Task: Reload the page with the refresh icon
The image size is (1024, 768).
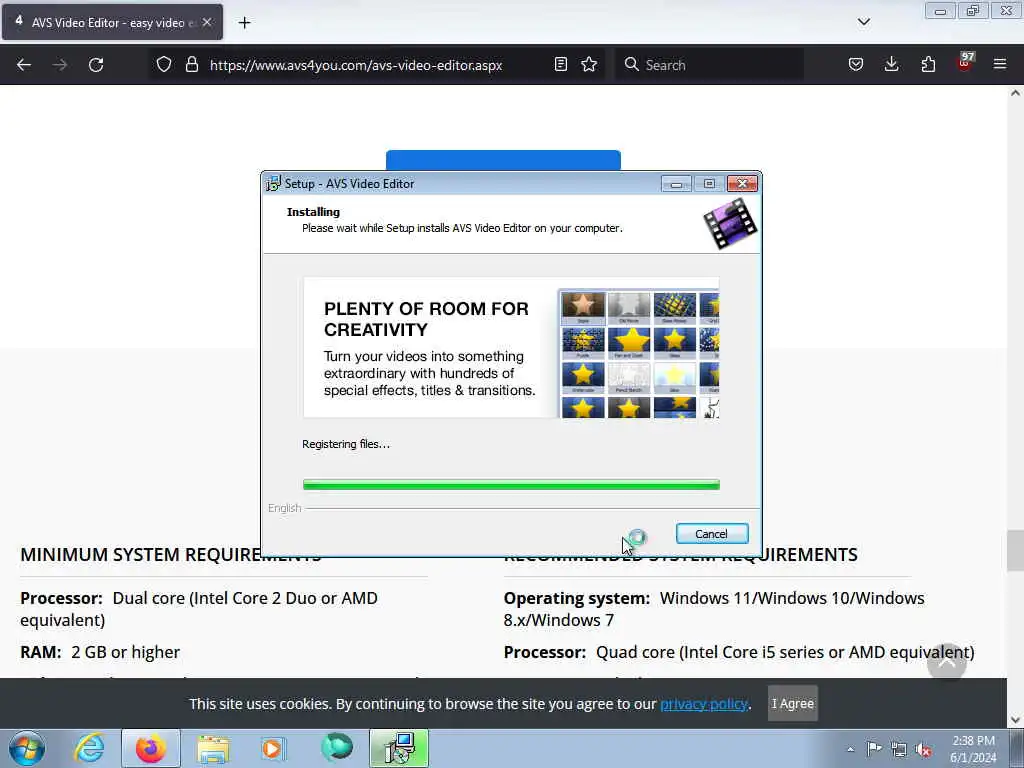Action: click(96, 65)
